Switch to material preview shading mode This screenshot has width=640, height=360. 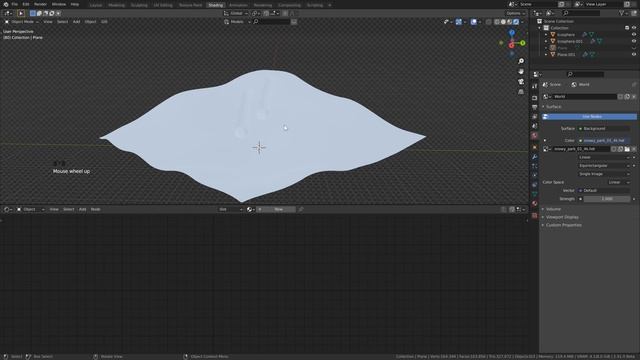click(509, 22)
